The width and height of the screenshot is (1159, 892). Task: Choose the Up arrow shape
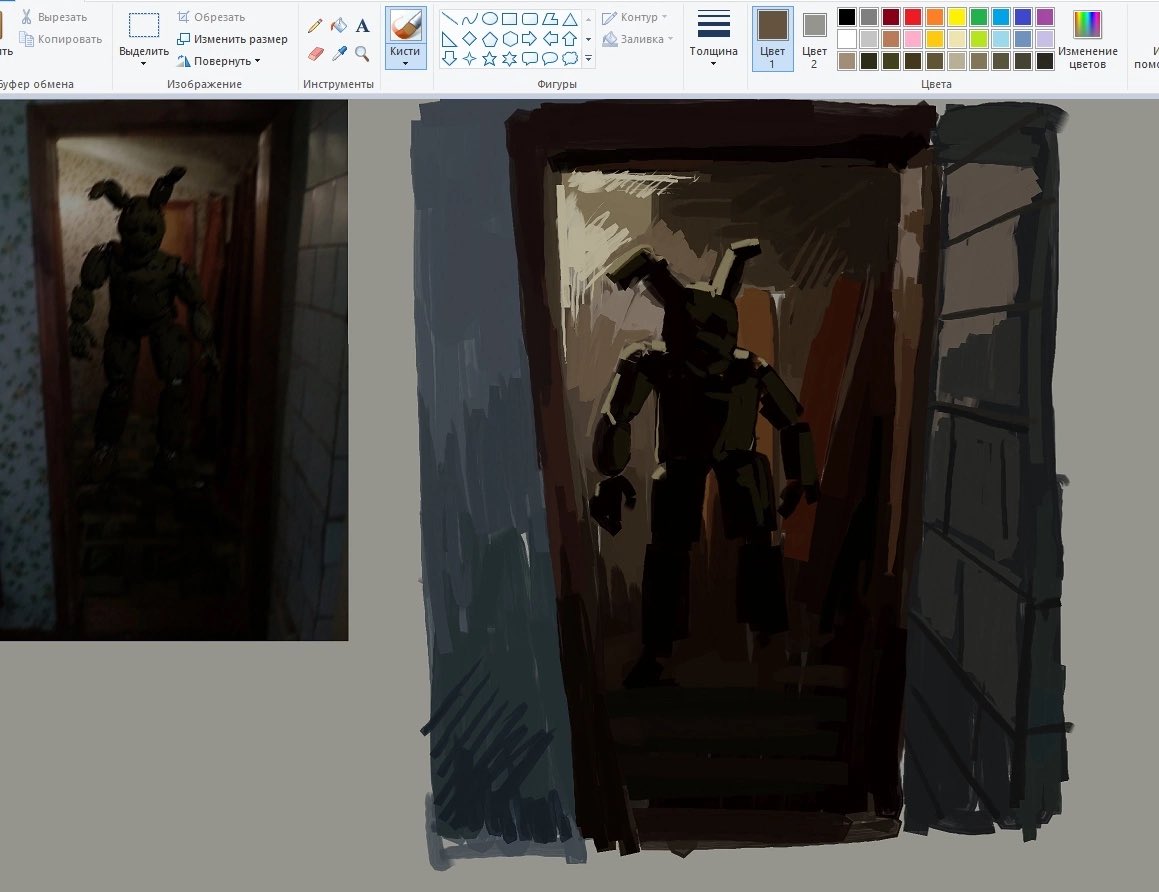[569, 39]
